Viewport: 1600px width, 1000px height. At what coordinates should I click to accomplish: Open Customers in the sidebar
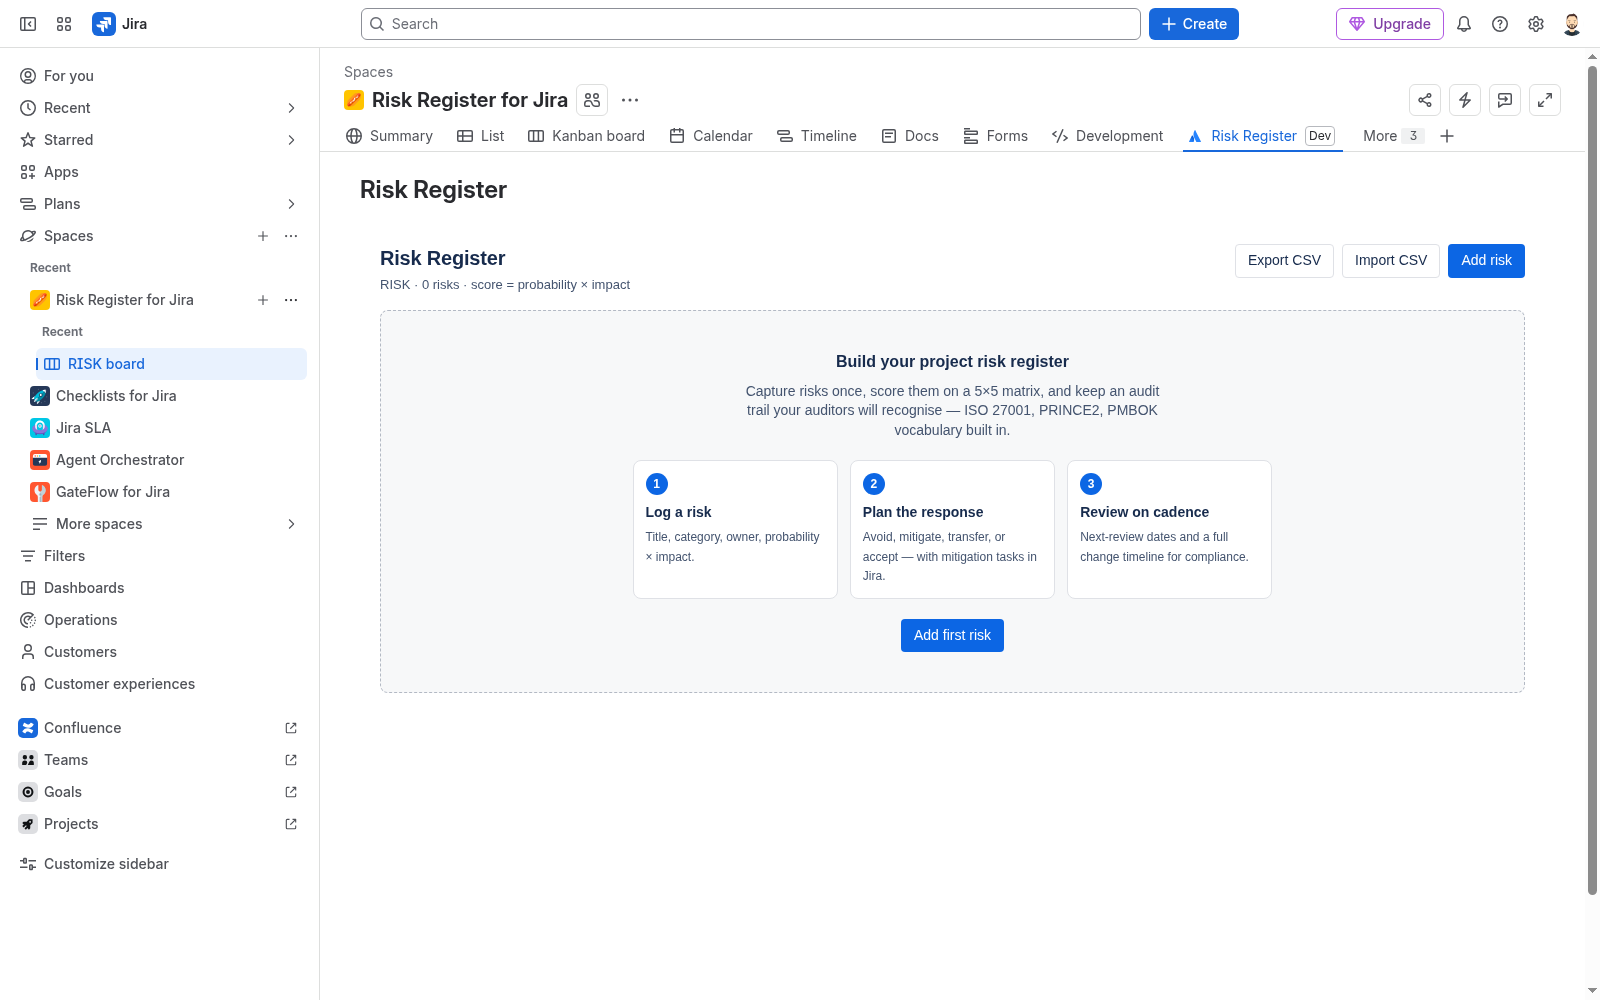tap(160, 652)
